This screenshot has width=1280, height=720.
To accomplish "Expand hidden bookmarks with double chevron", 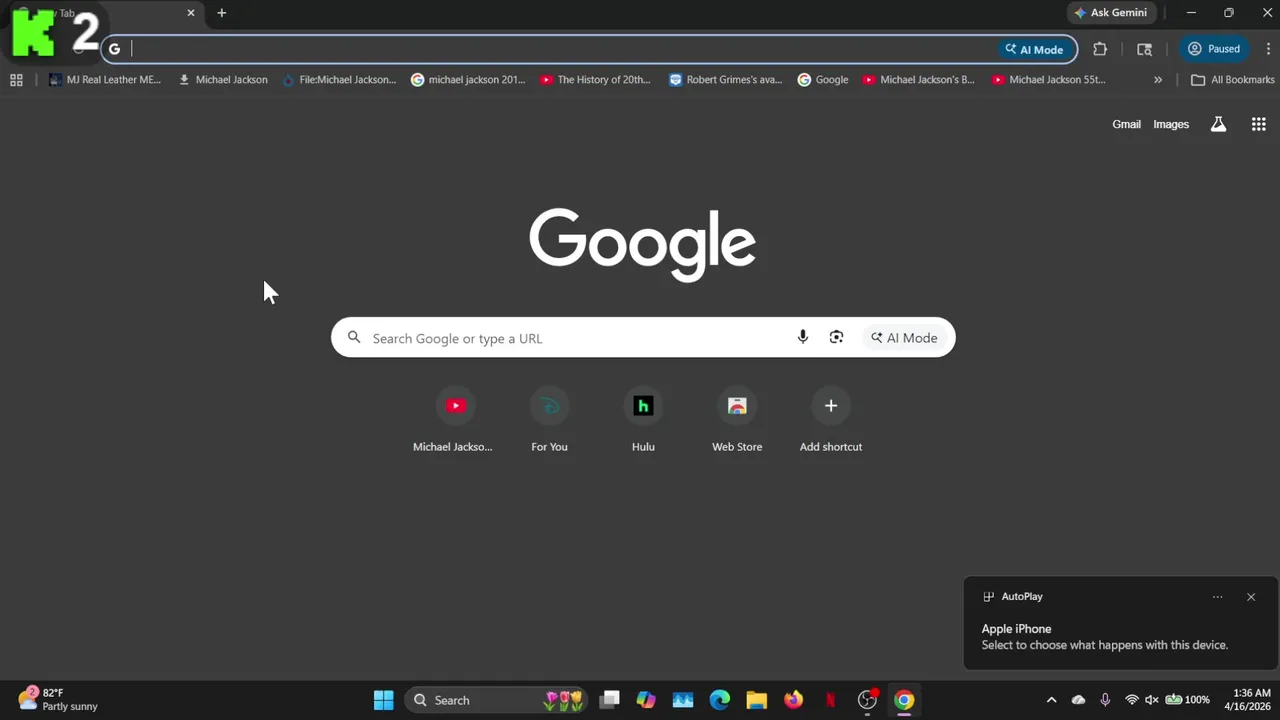I will coord(1158,80).
